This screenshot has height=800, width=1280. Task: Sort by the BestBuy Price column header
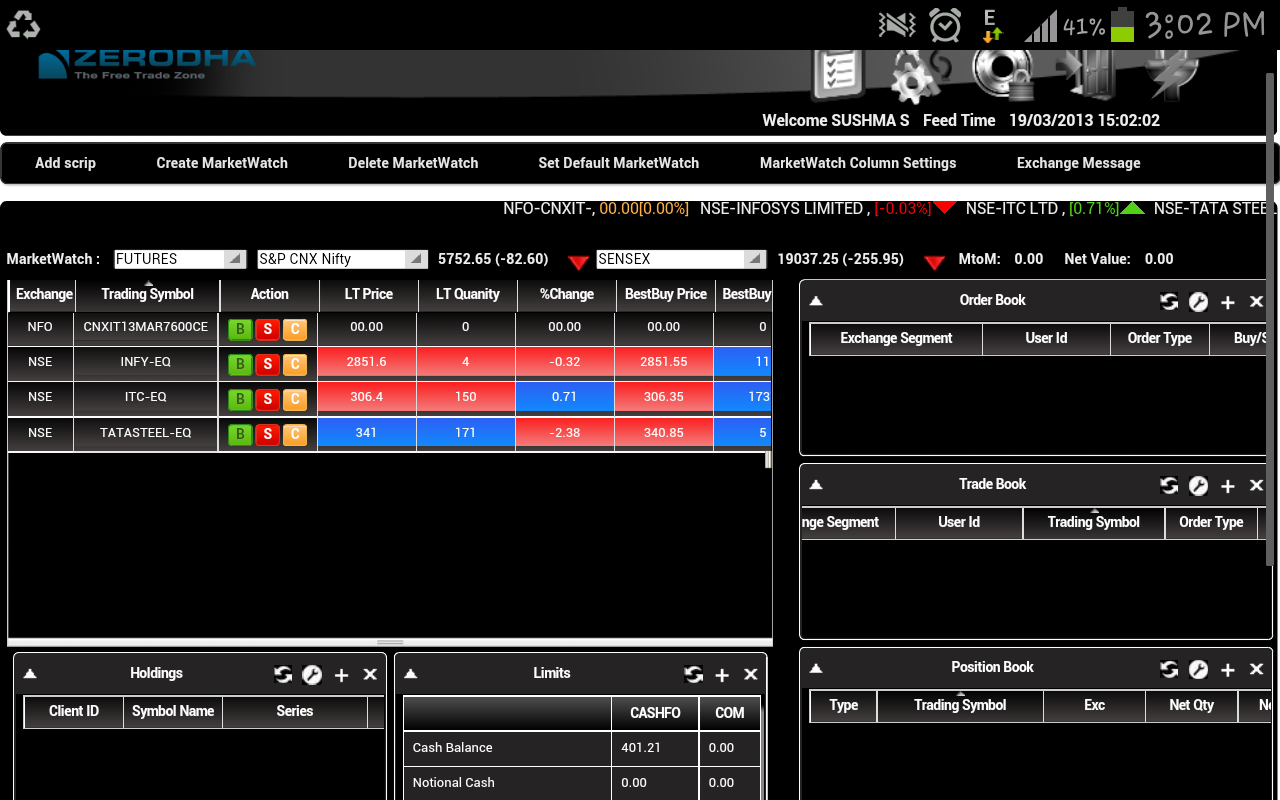[x=665, y=294]
